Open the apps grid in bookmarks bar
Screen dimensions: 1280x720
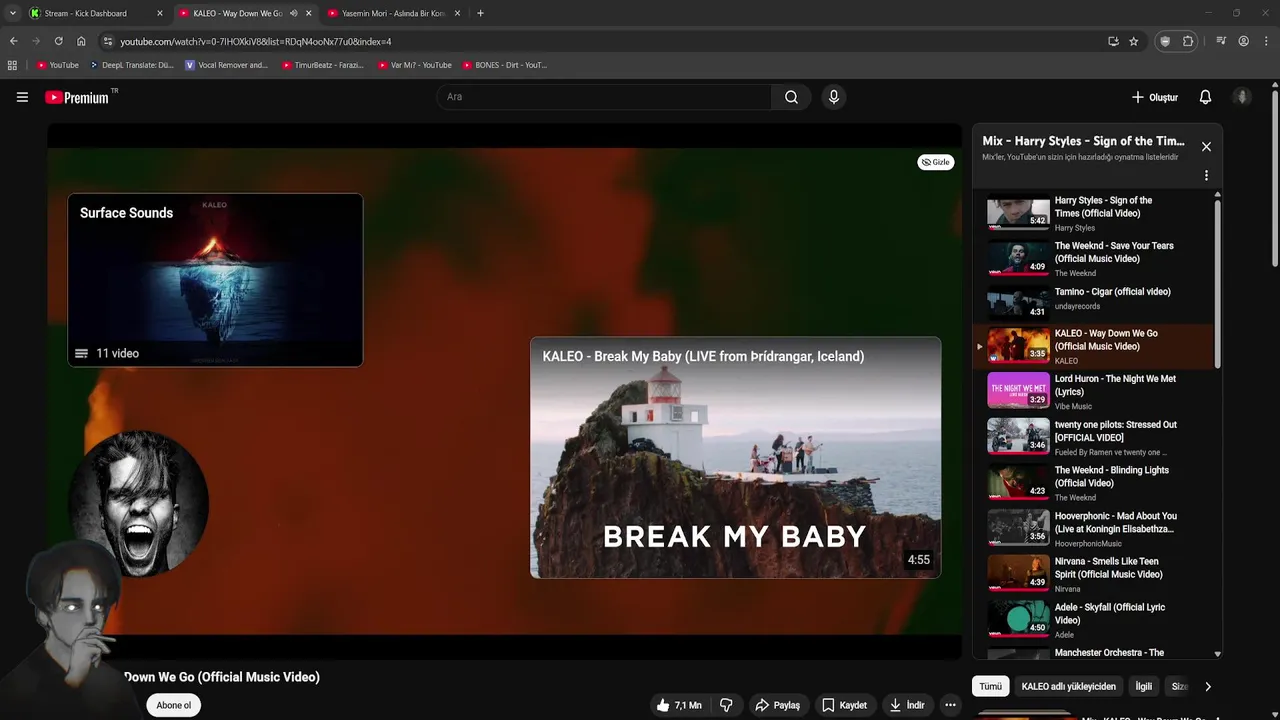pos(12,65)
